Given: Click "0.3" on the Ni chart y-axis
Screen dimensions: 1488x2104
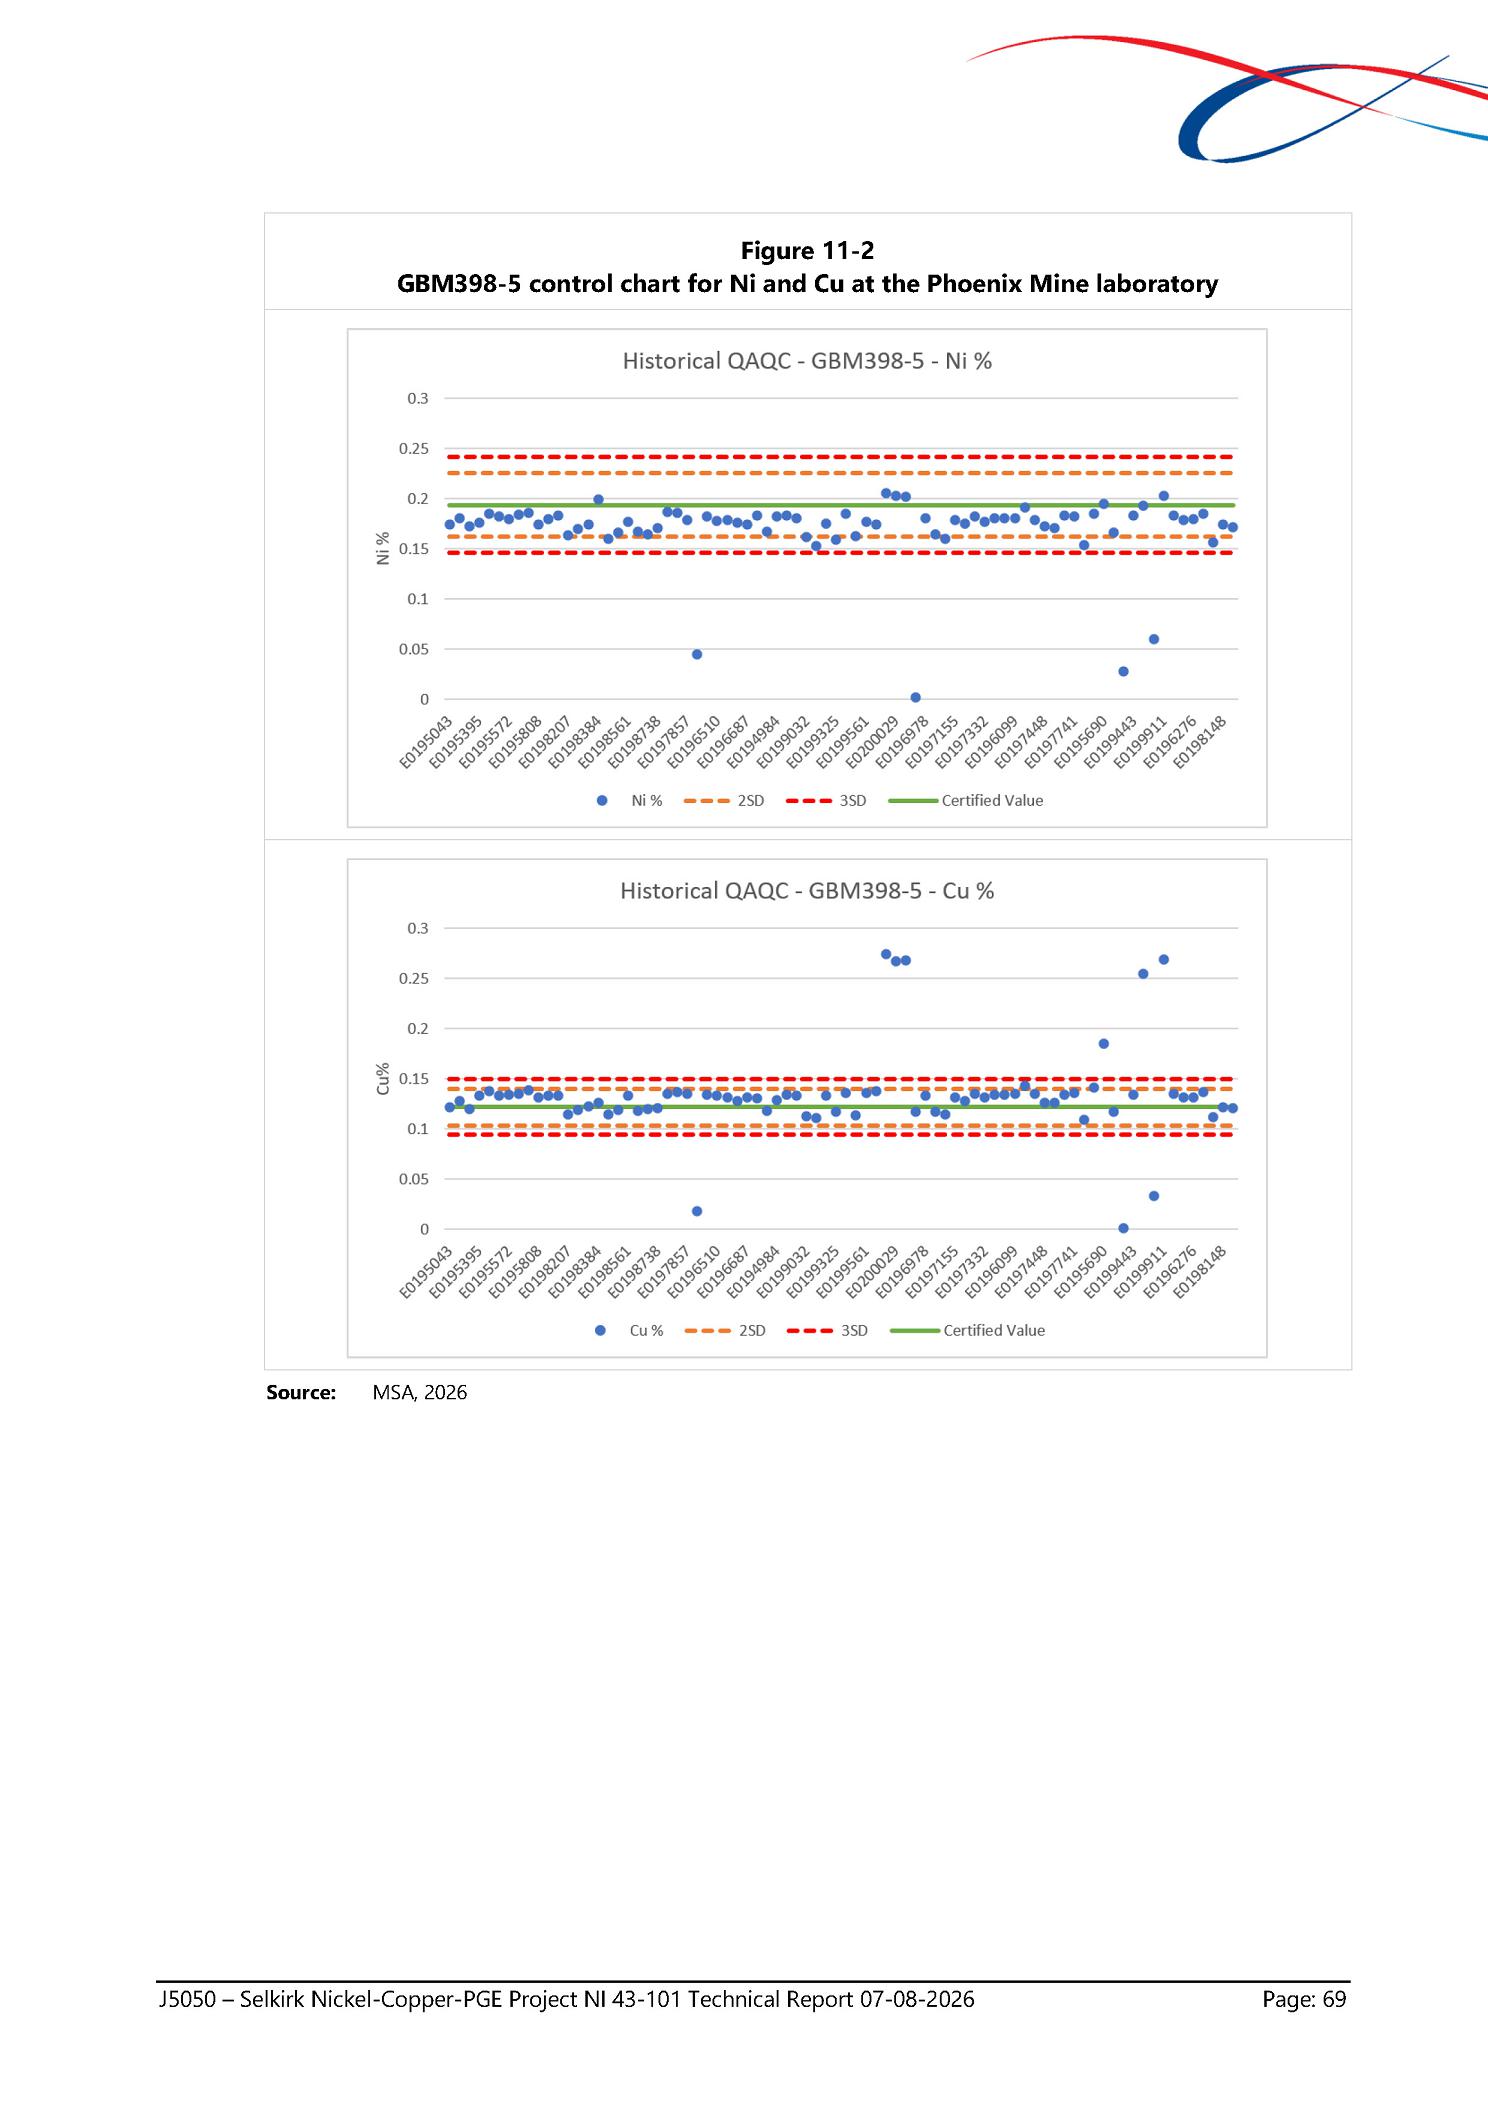Looking at the screenshot, I should (418, 398).
